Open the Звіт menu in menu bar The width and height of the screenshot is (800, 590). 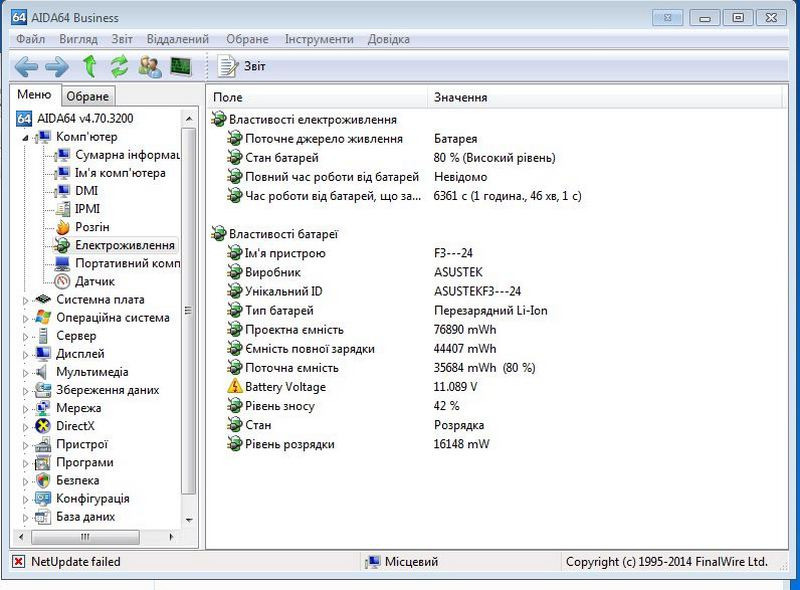(122, 39)
